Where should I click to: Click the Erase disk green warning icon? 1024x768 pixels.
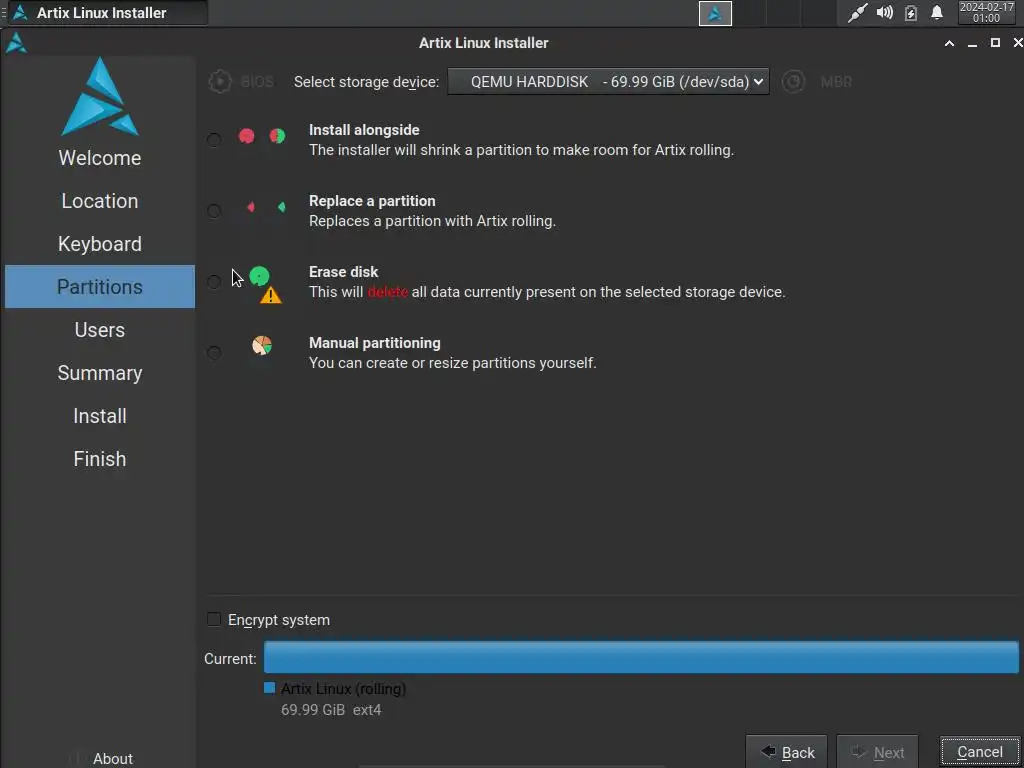[x=266, y=285]
